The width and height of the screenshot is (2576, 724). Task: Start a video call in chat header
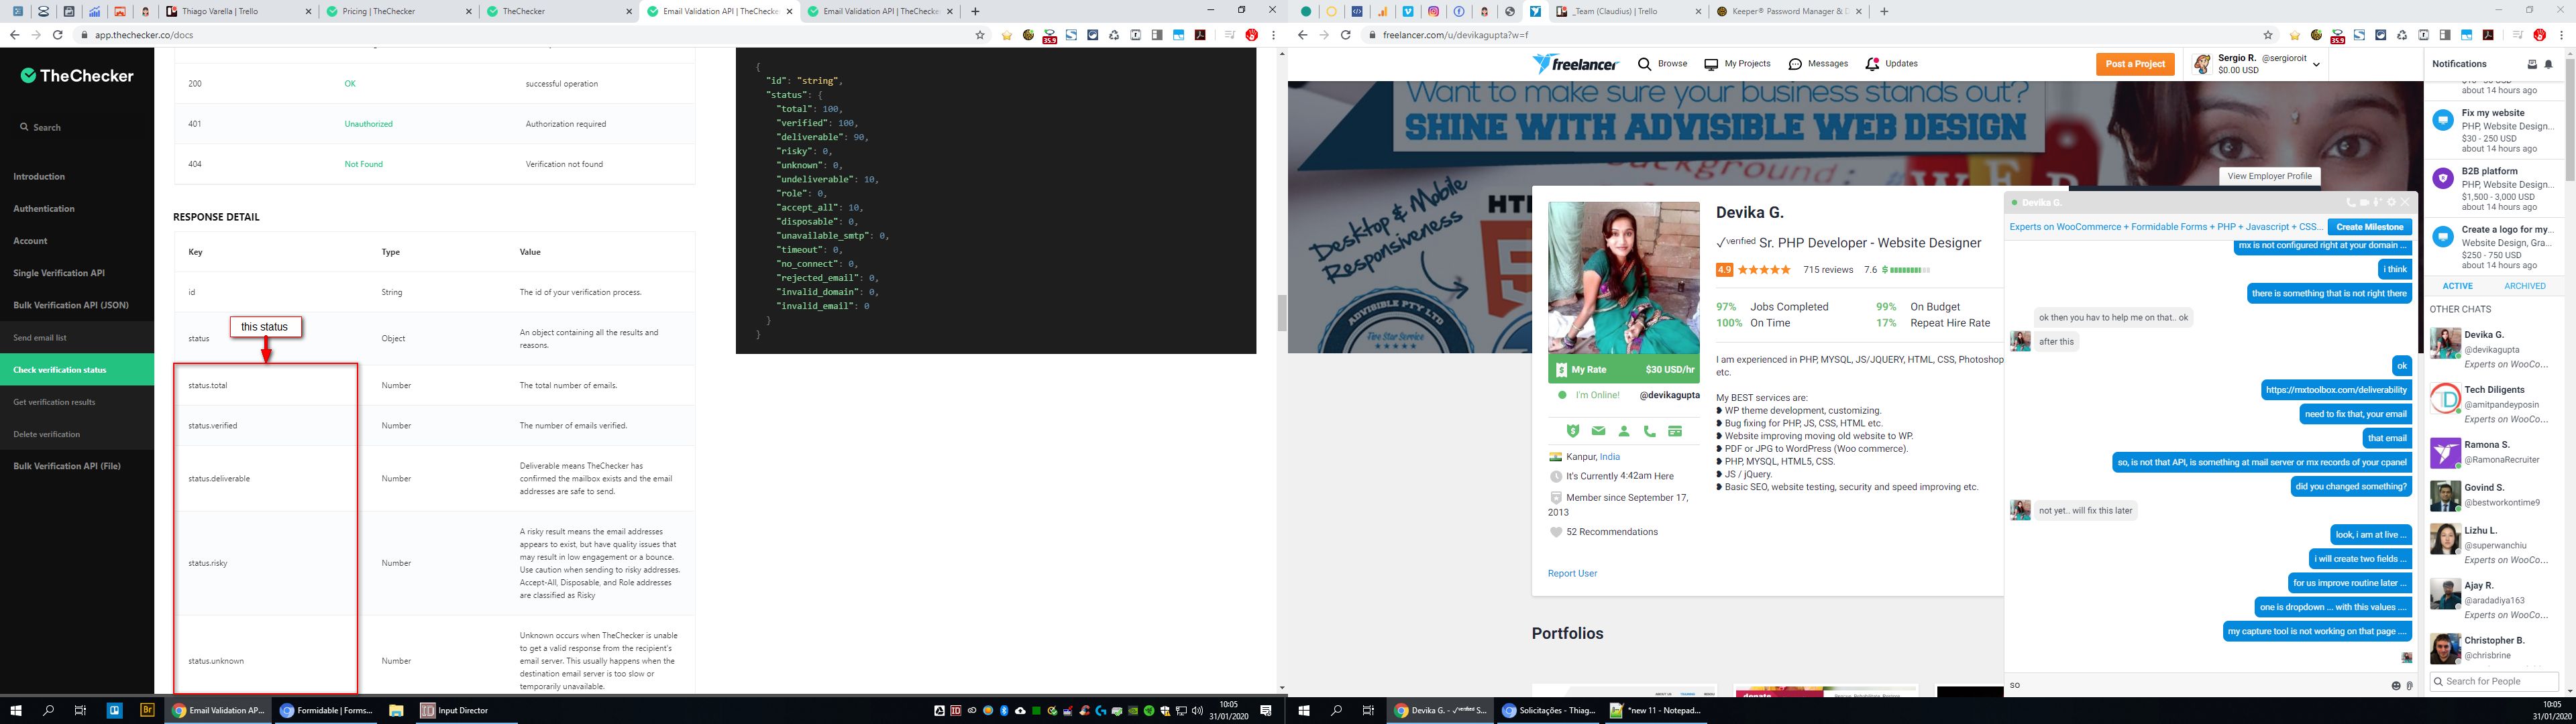(x=2364, y=202)
